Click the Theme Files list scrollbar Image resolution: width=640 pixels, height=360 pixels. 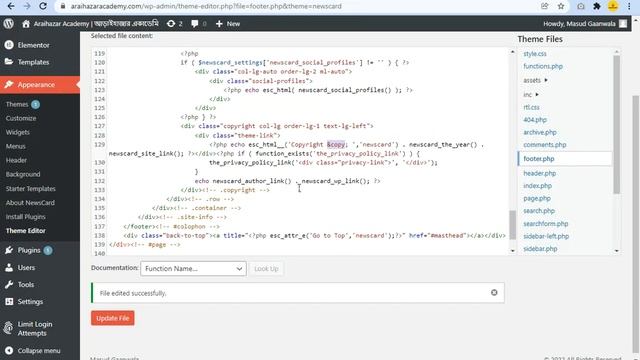click(616, 124)
